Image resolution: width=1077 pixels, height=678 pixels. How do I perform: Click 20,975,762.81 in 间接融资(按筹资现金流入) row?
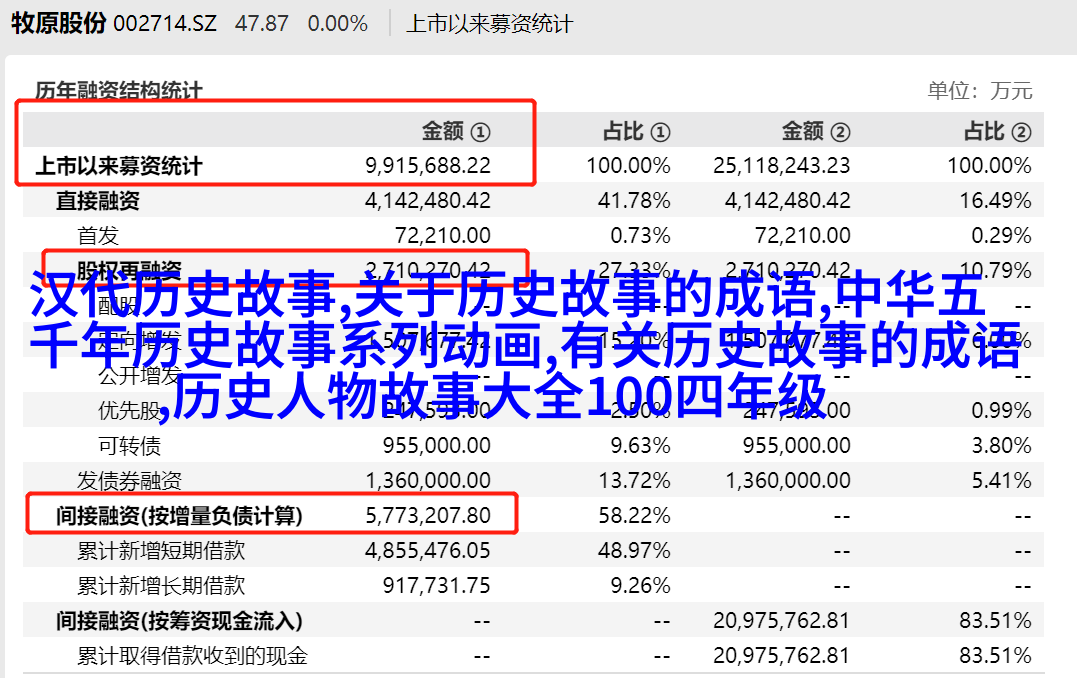click(x=782, y=621)
